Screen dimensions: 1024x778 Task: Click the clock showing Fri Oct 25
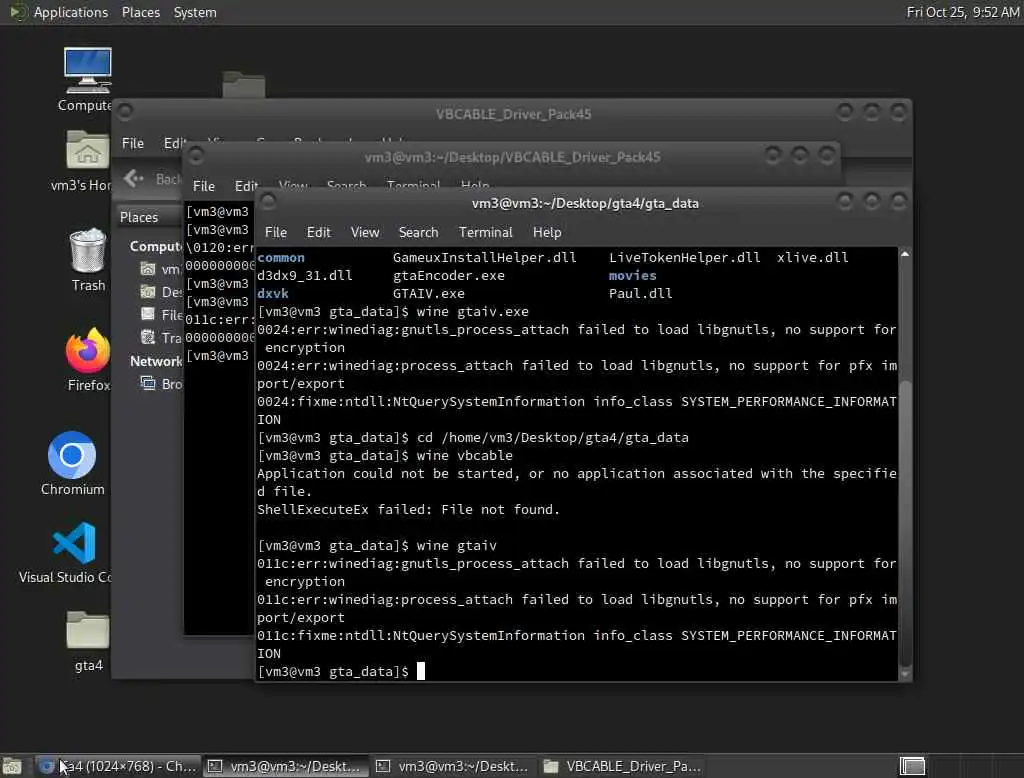963,12
